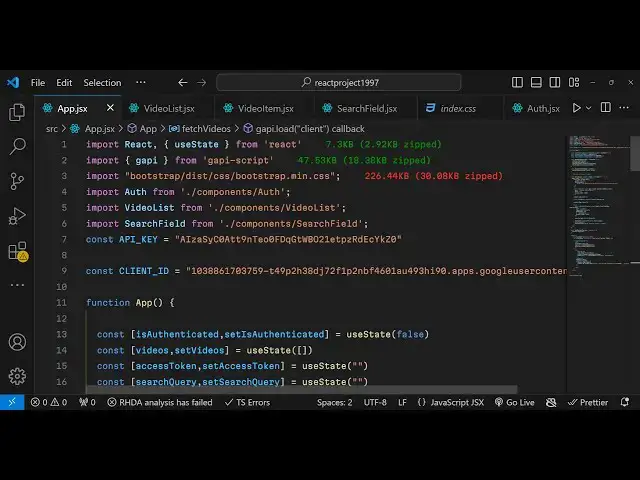Screen dimensions: 640x480
Task: Run the file with play button
Action: (x=576, y=108)
